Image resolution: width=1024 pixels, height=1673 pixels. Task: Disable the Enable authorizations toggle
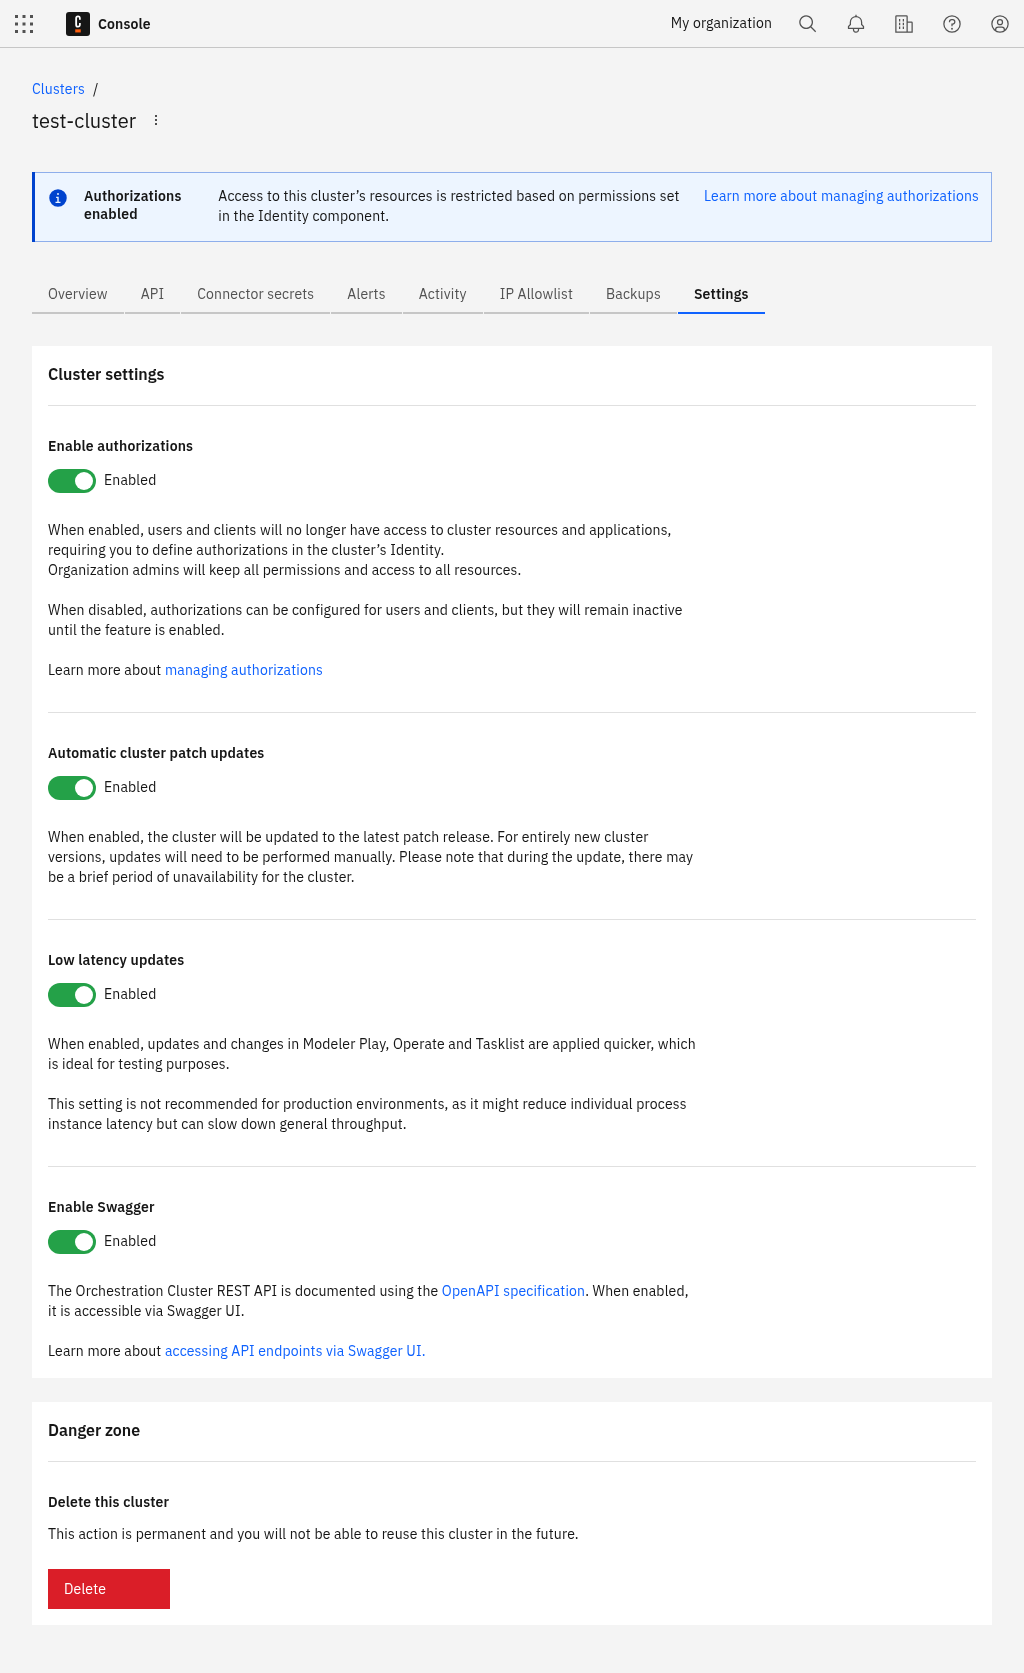[71, 481]
